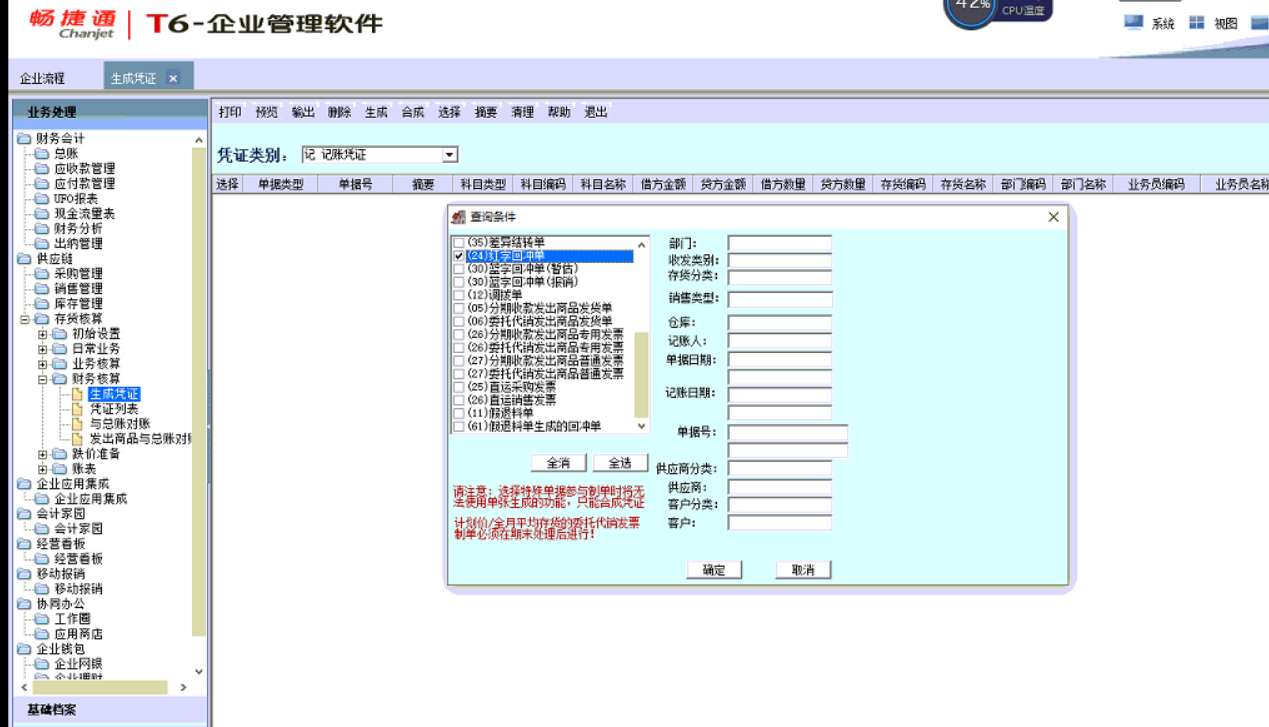Viewport: 1269px width, 727px height.
Task: Click 预览 in the toolbar
Action: (267, 112)
